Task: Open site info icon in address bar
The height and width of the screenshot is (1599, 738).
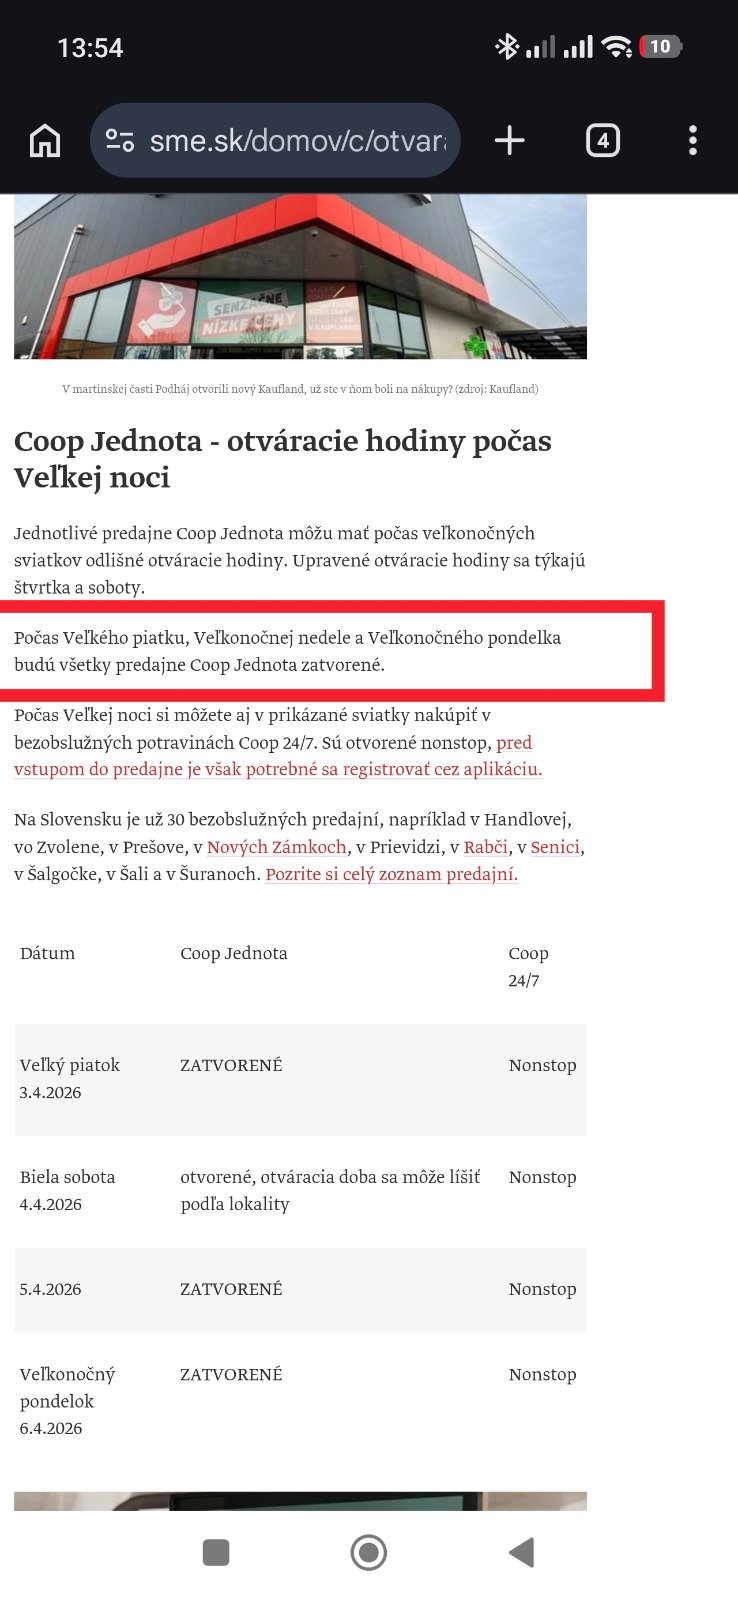Action: (120, 141)
